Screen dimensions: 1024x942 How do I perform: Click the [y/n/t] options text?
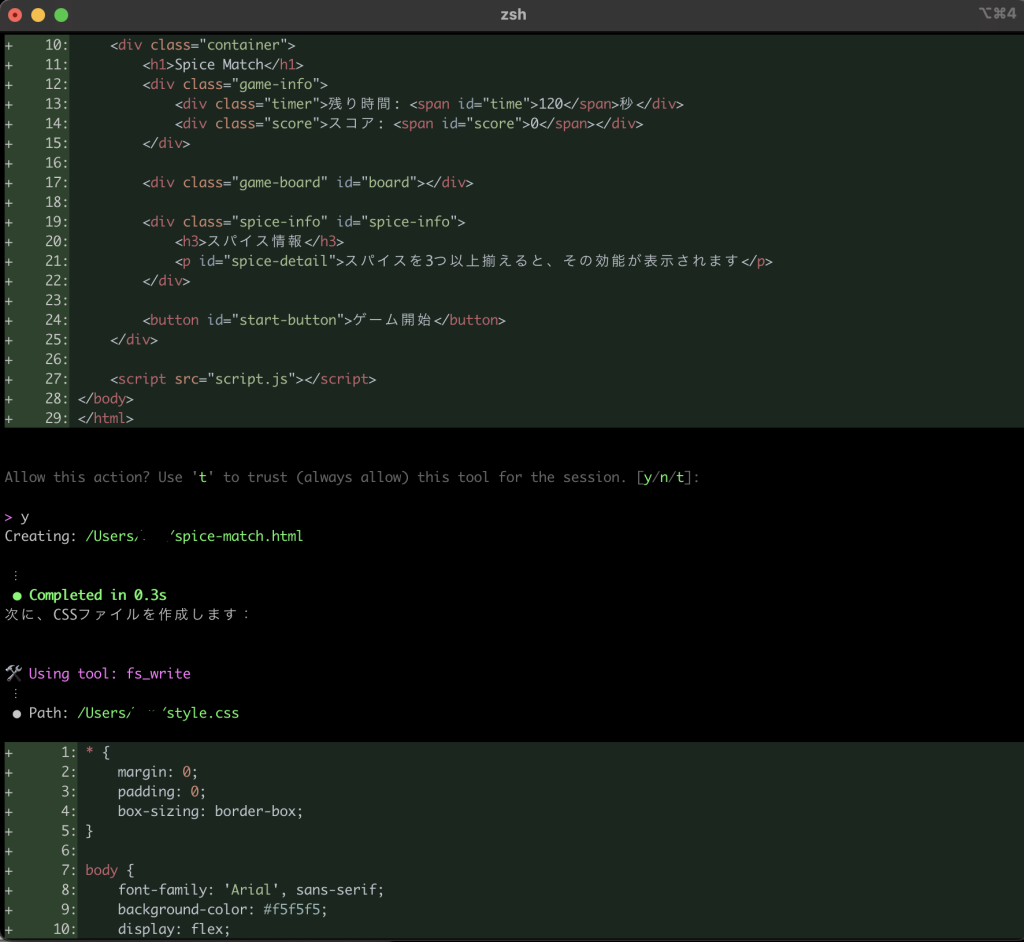point(664,478)
